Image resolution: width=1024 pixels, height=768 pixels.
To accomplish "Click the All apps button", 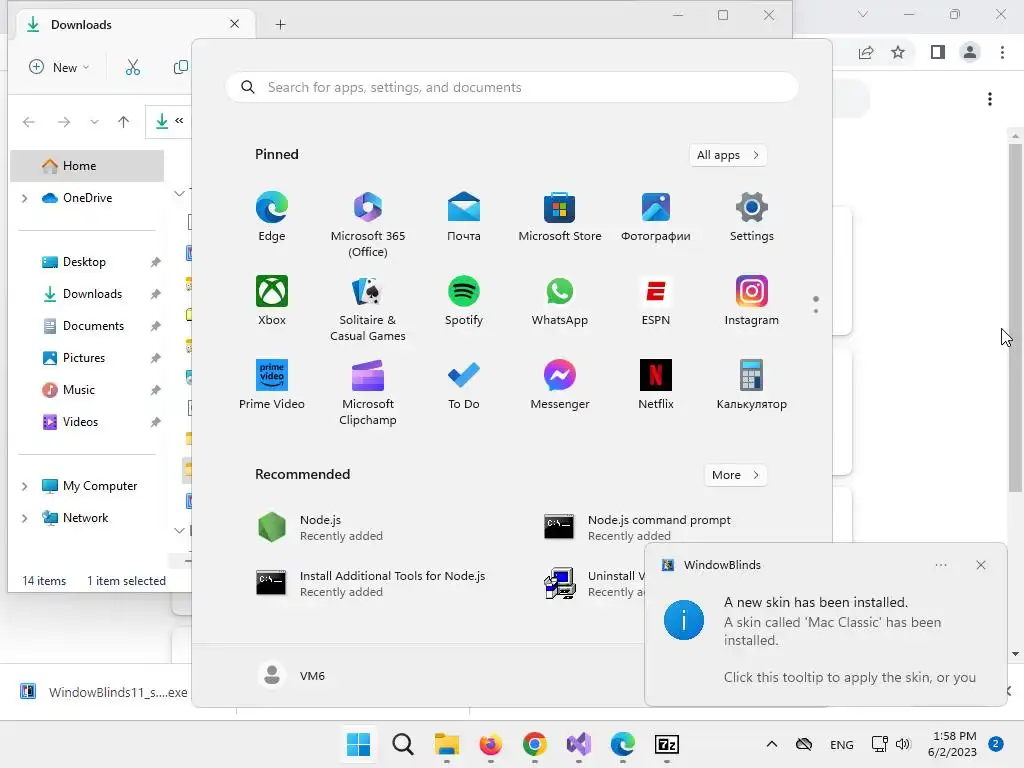I will (x=728, y=155).
